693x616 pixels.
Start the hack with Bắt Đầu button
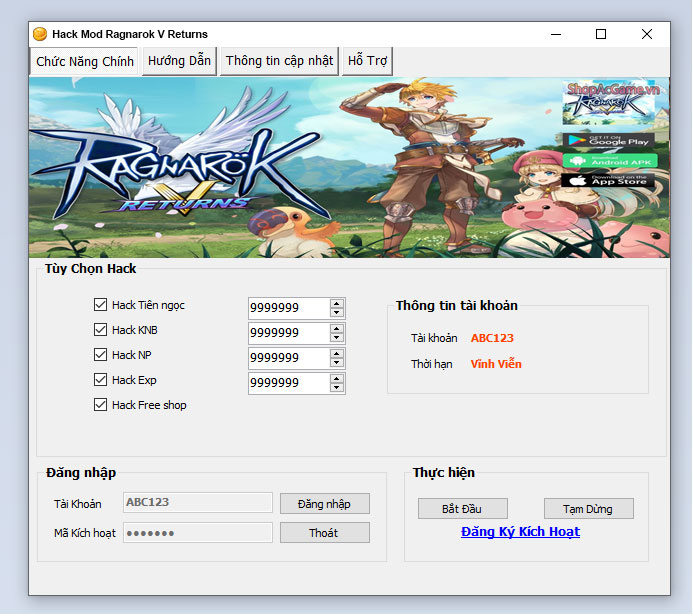pyautogui.click(x=463, y=509)
